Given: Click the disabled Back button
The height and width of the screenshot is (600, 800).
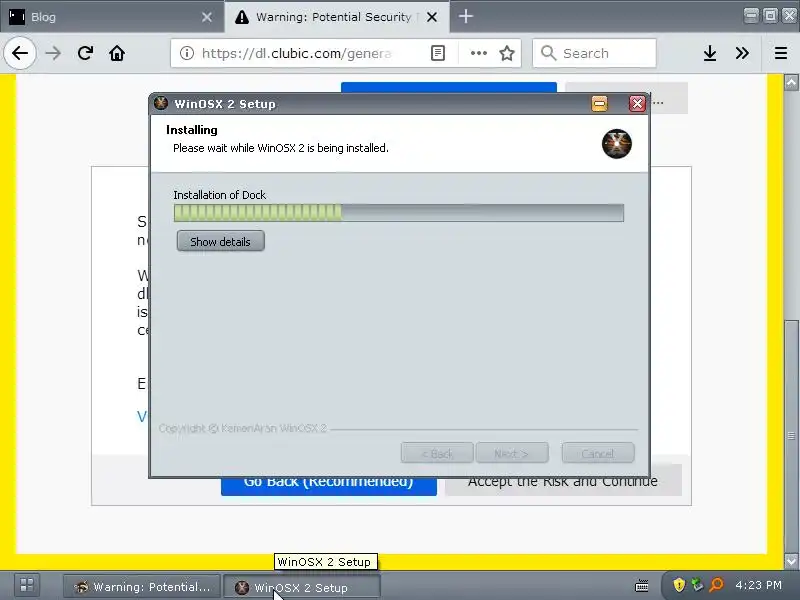Looking at the screenshot, I should pos(437,453).
